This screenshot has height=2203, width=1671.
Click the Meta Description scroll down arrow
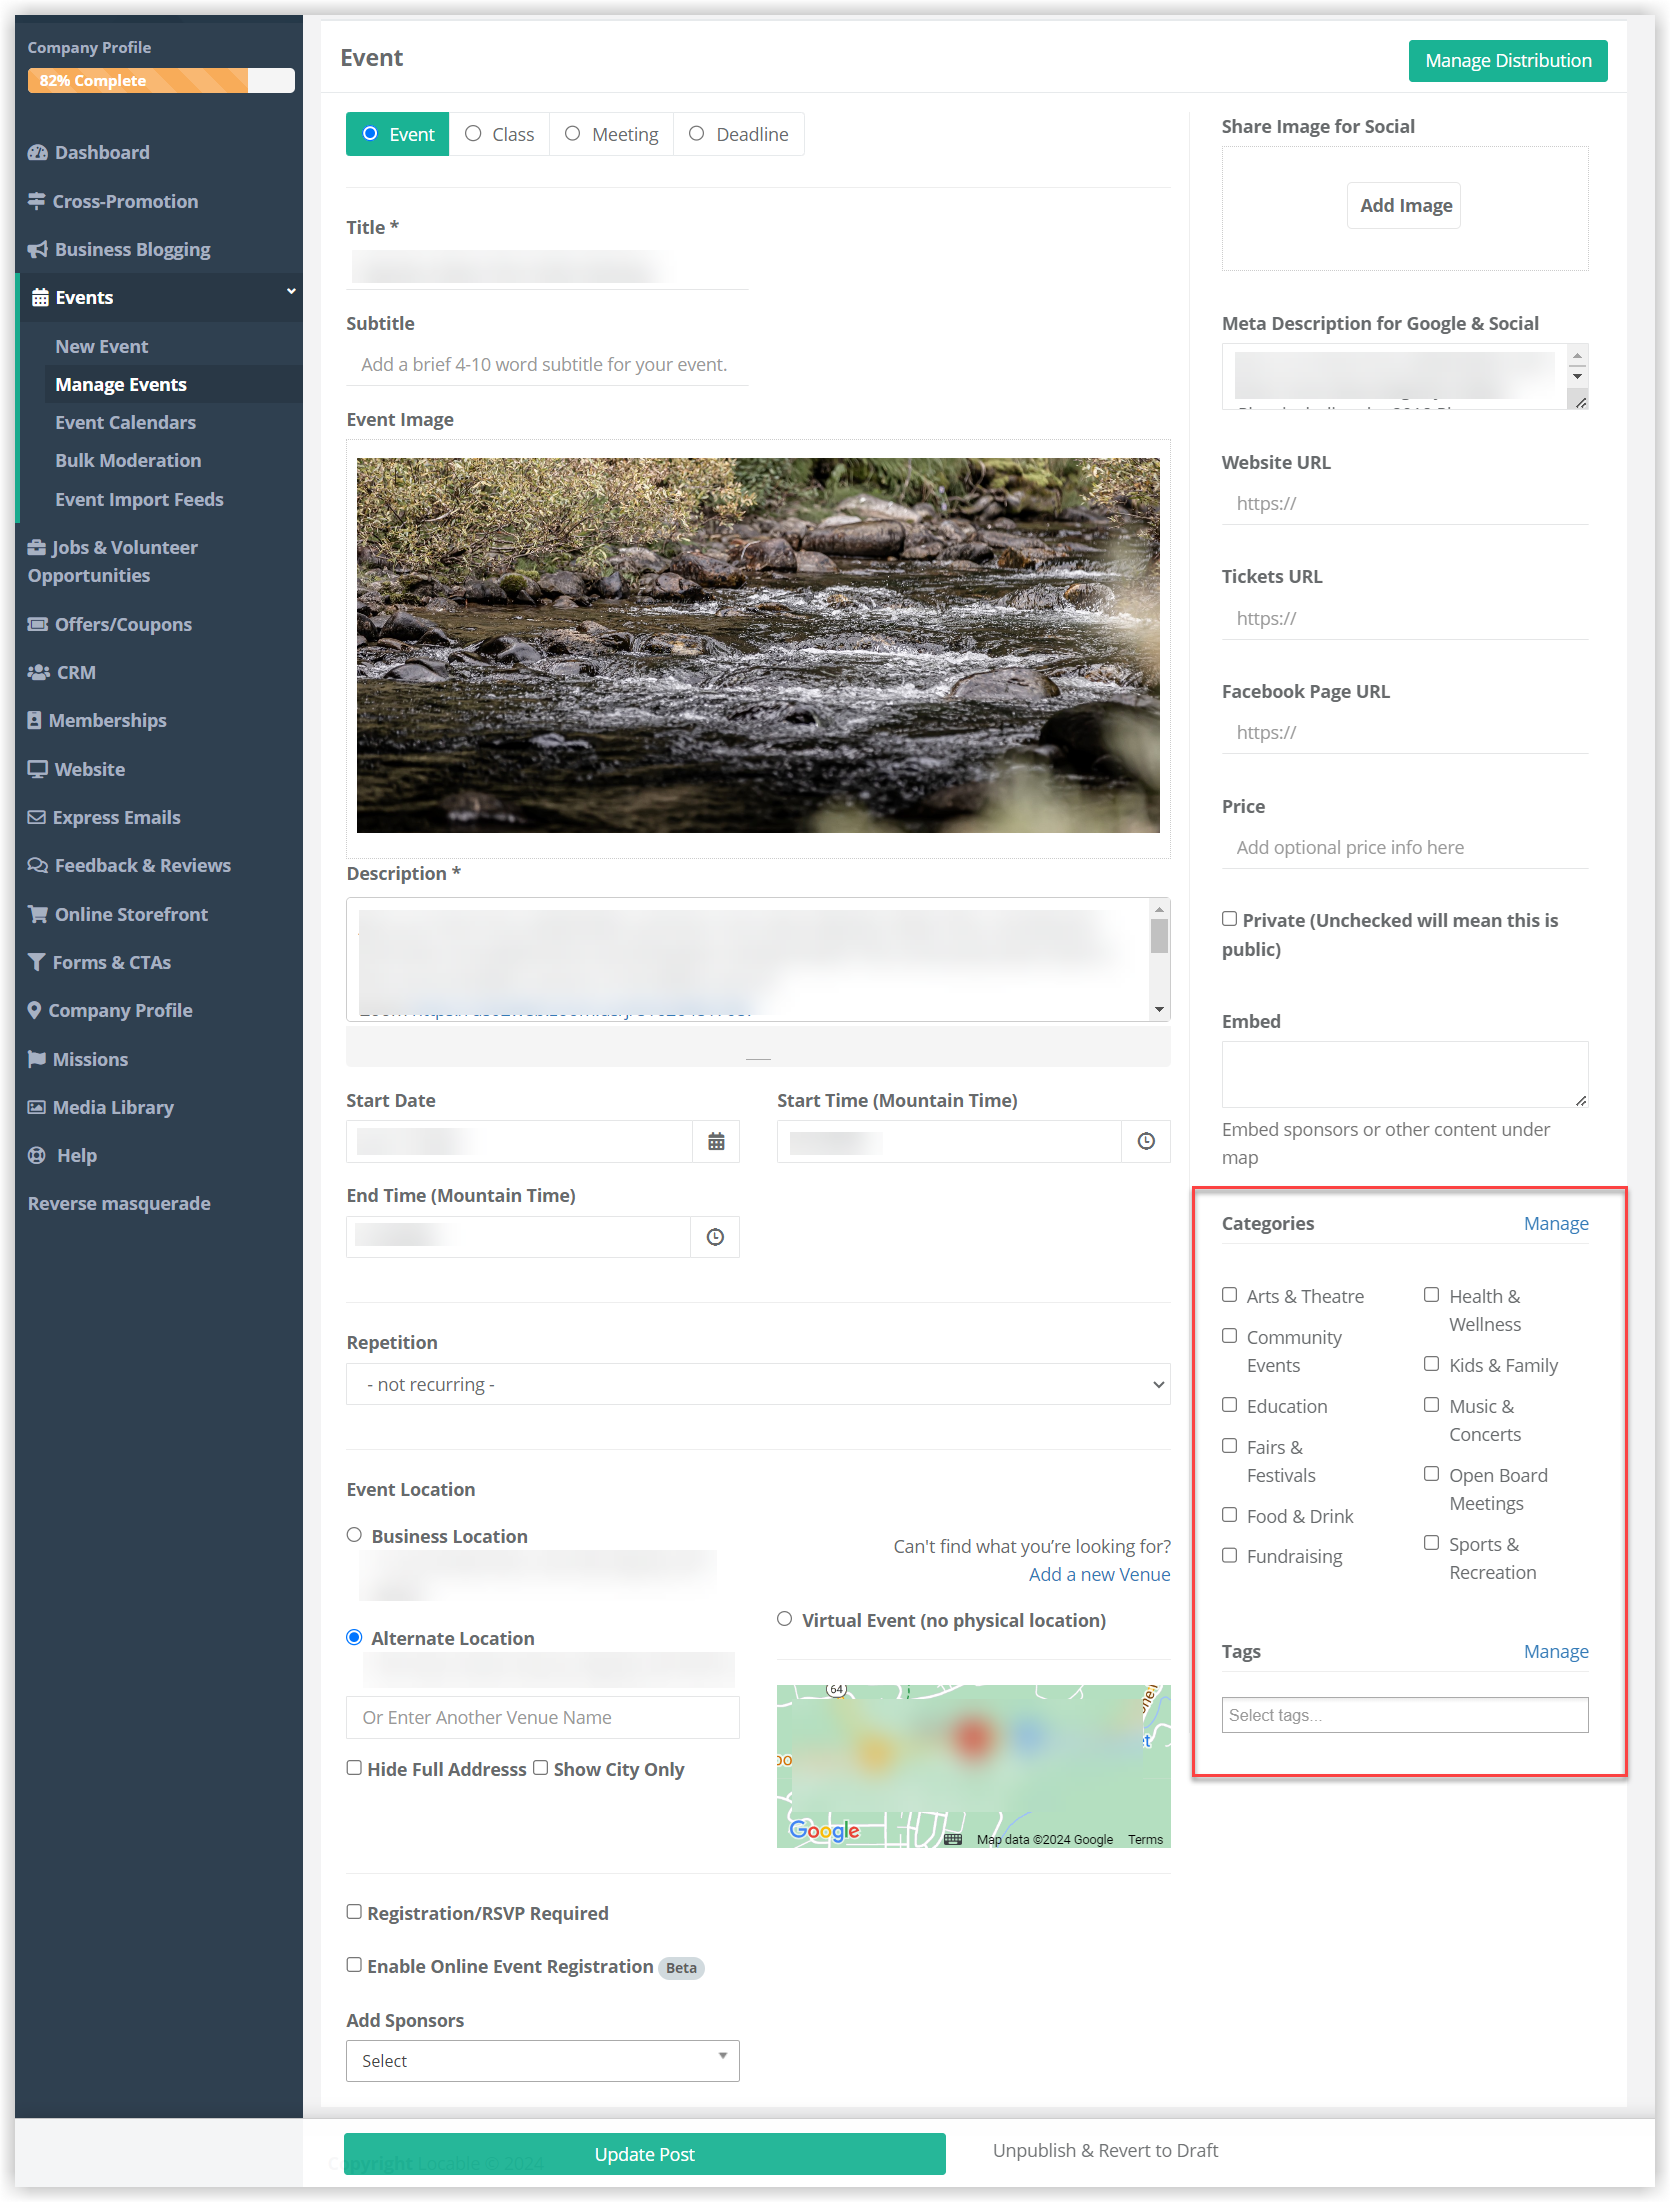pyautogui.click(x=1577, y=376)
